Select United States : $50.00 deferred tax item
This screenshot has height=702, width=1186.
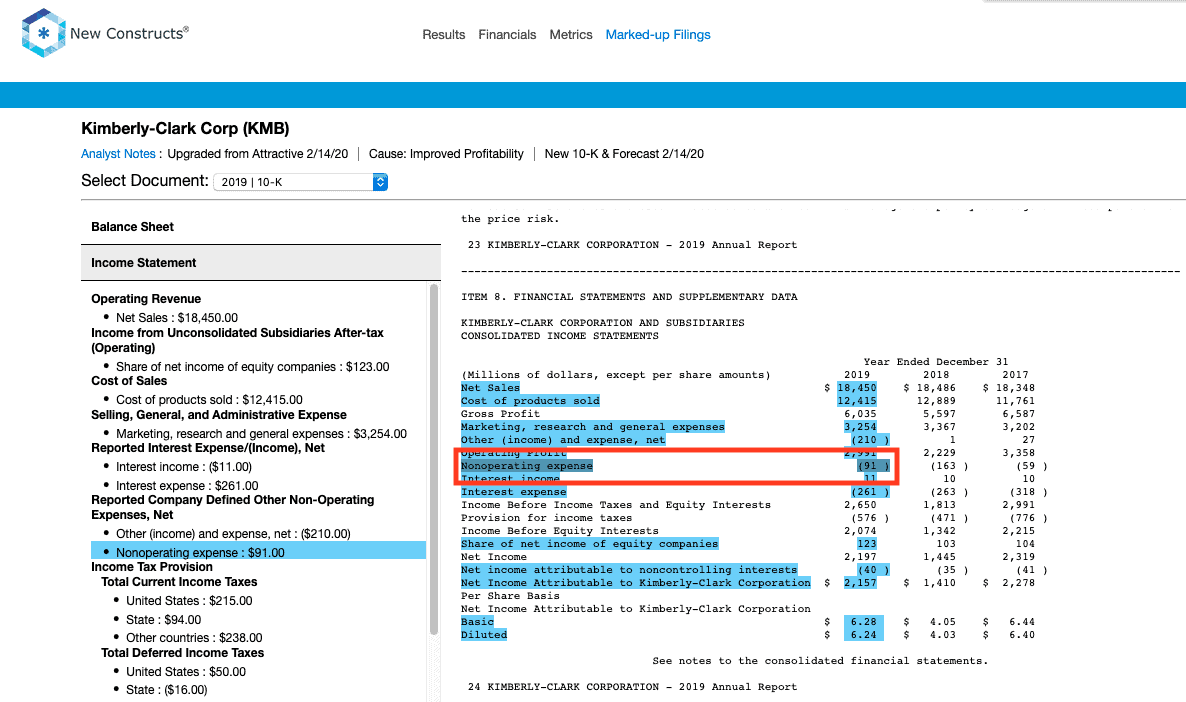(x=186, y=672)
